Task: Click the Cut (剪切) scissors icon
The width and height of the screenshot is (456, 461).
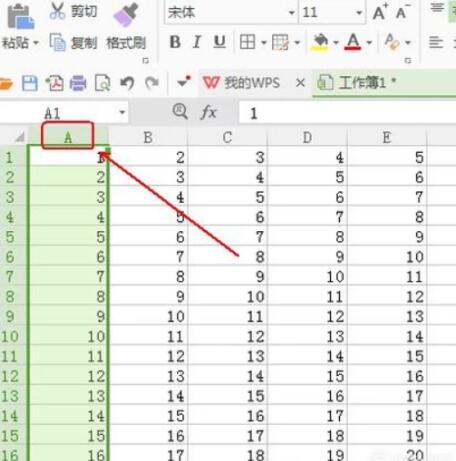Action: pyautogui.click(x=57, y=11)
